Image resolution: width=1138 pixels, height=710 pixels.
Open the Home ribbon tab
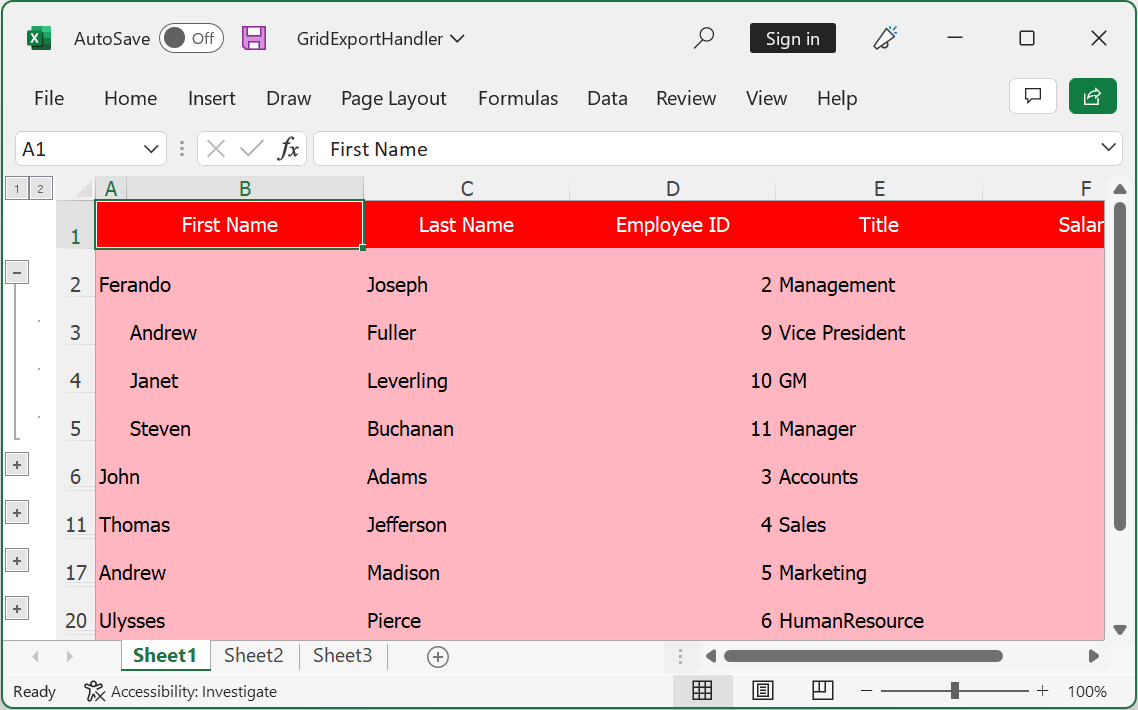pos(131,98)
